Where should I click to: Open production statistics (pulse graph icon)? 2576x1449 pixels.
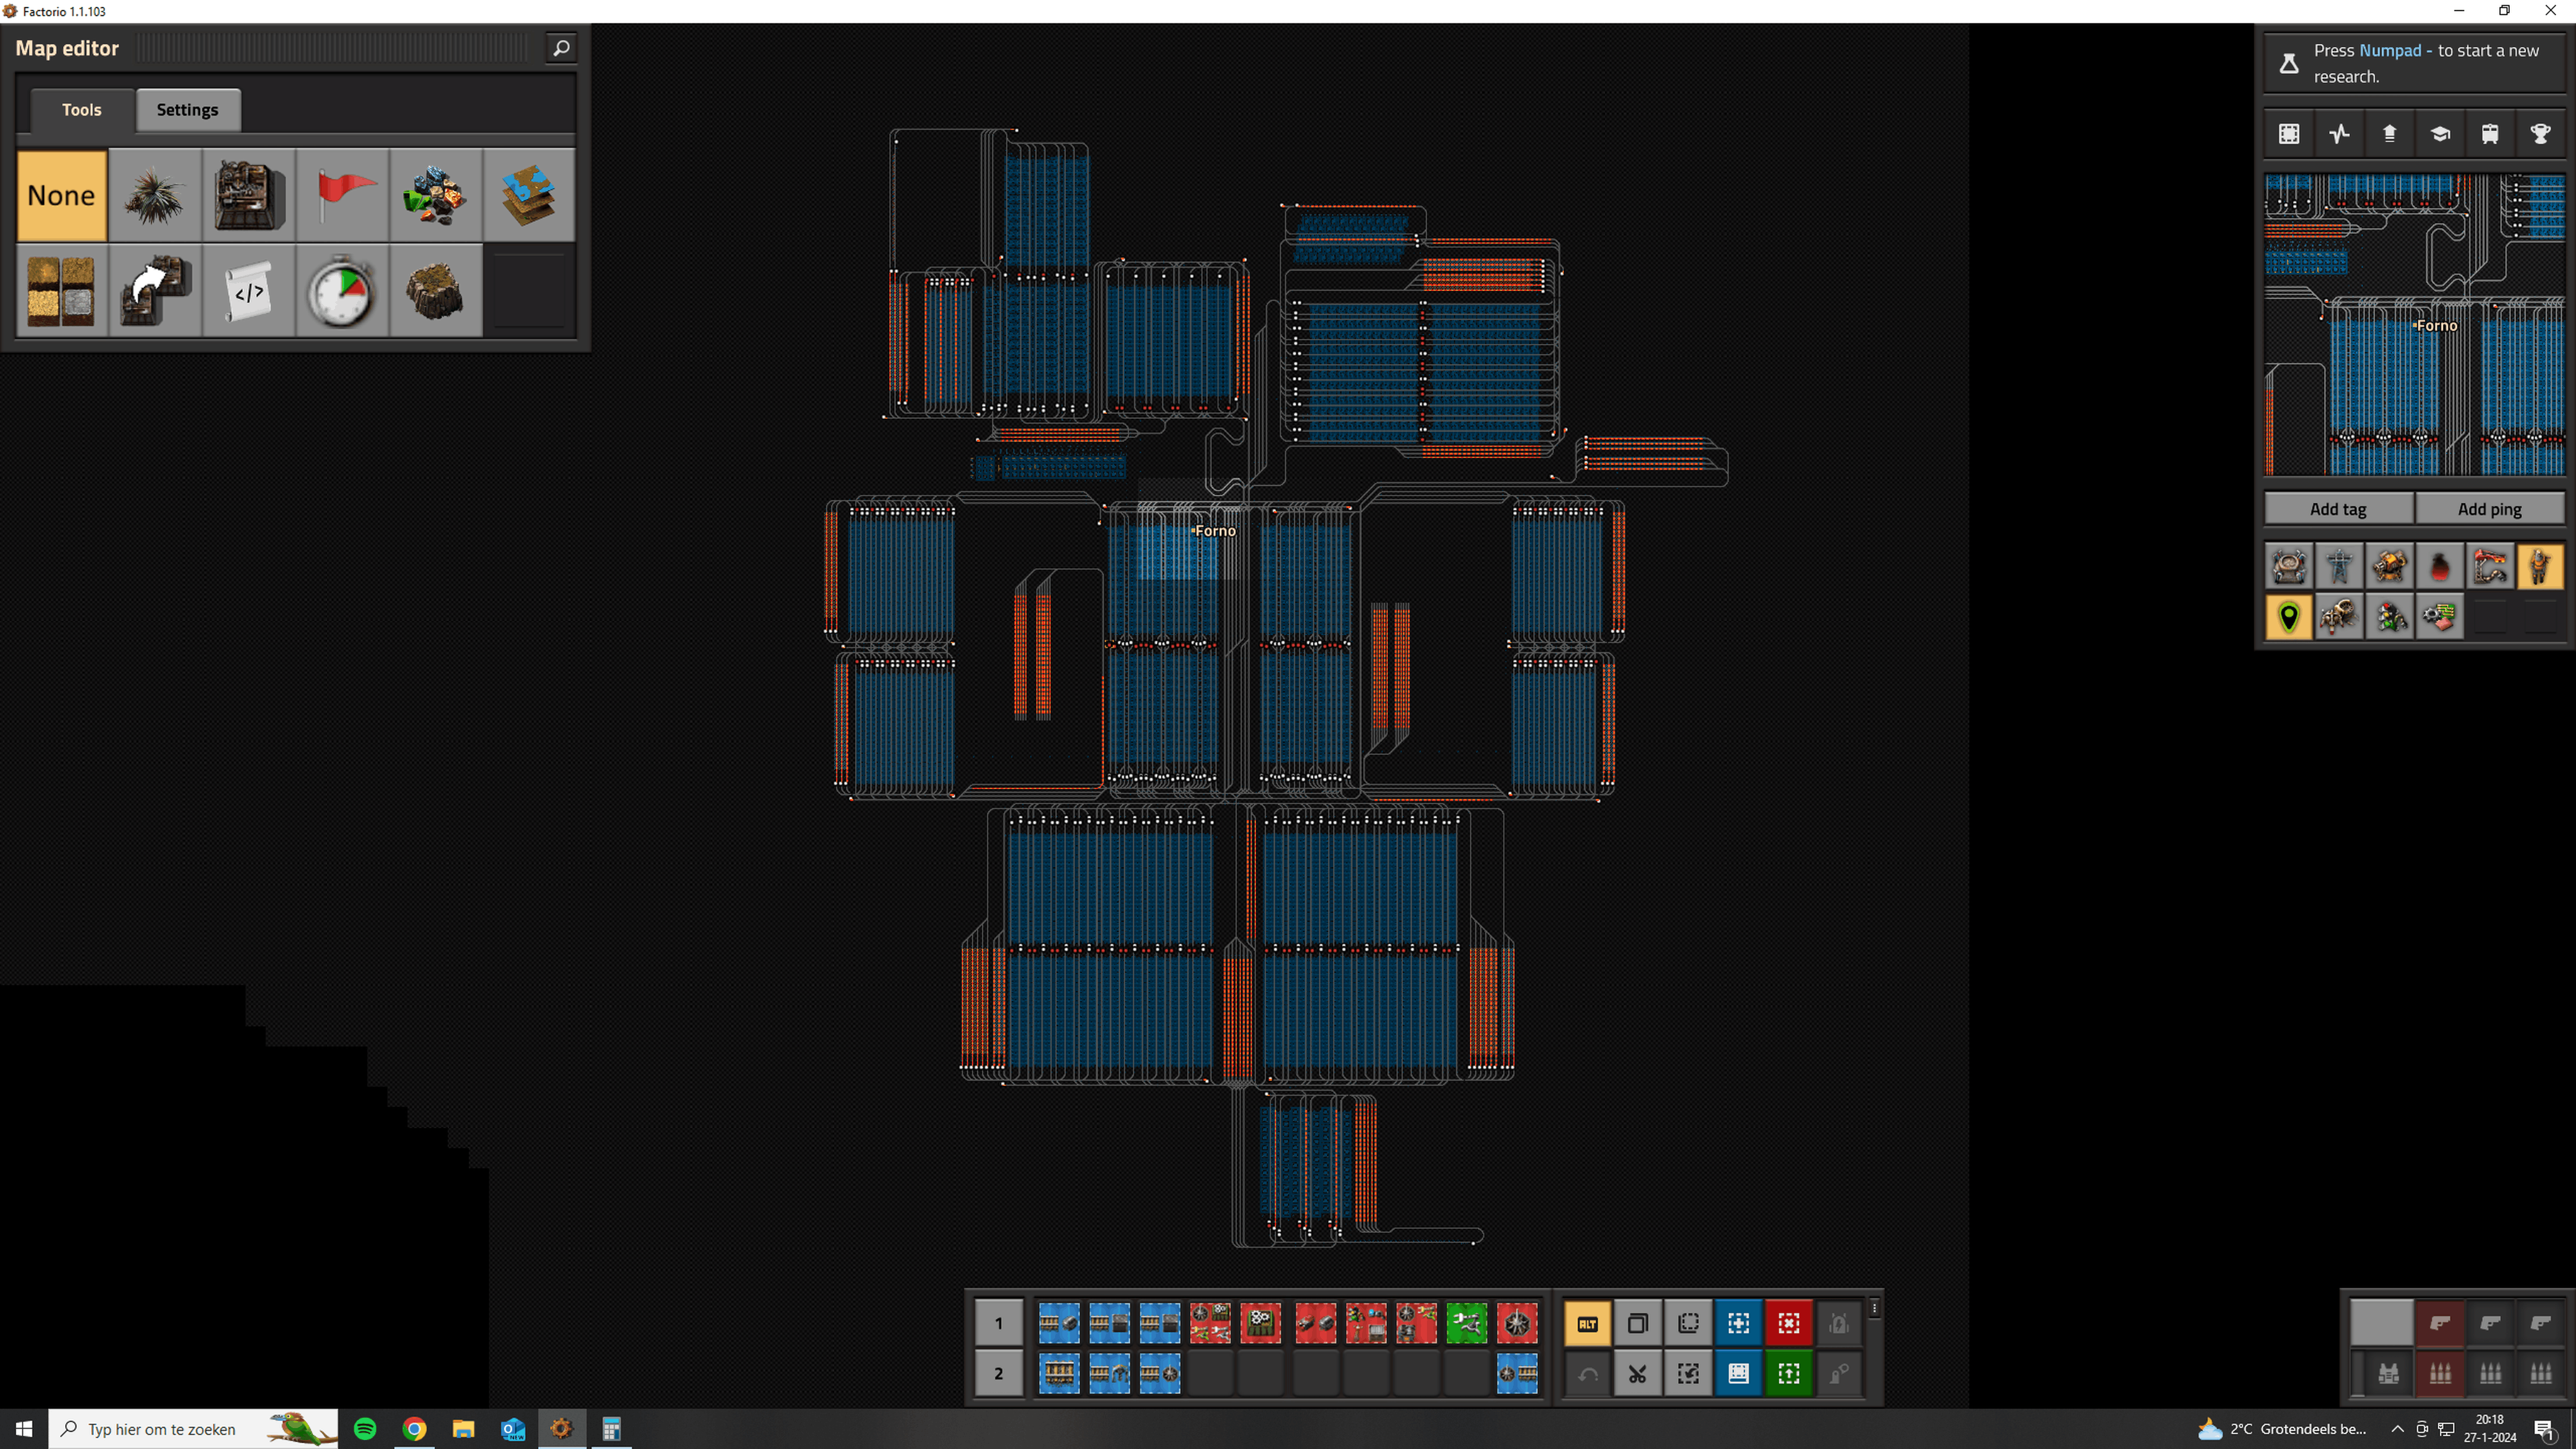click(2339, 134)
